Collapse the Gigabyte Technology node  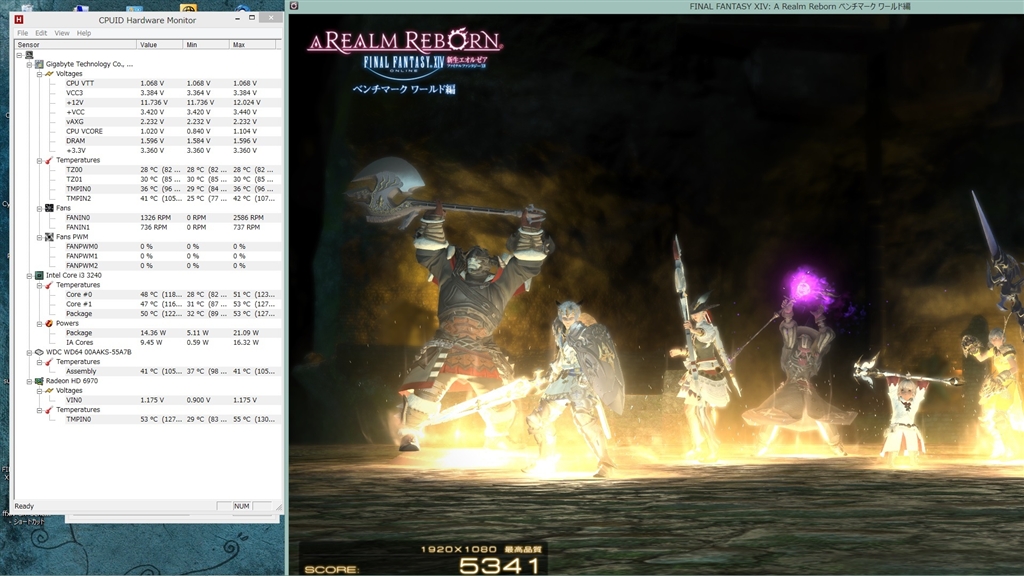pyautogui.click(x=29, y=65)
